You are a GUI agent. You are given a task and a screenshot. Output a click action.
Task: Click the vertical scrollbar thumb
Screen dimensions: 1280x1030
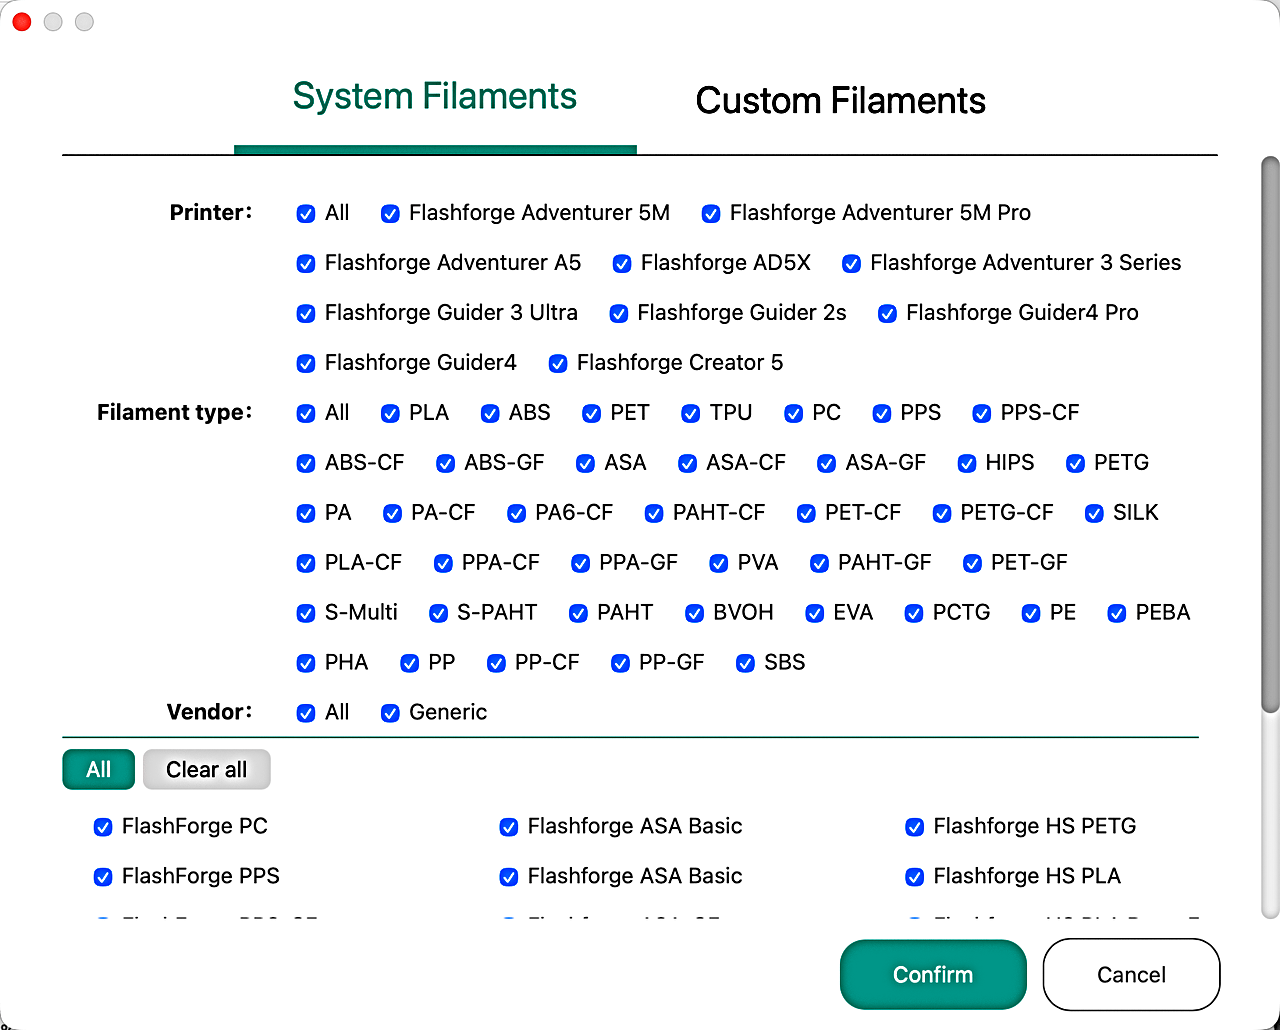pos(1270,435)
